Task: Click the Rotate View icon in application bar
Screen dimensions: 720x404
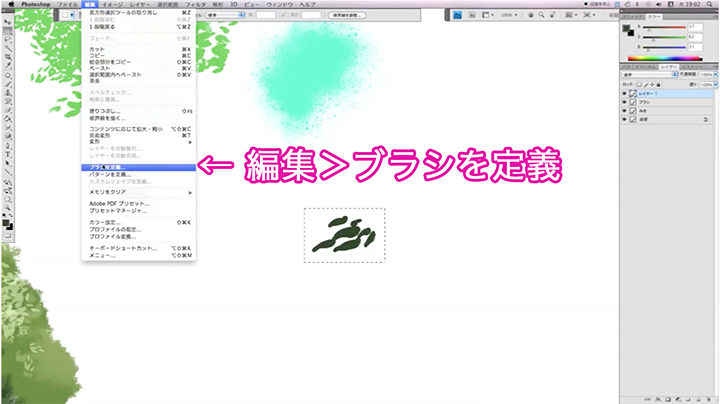Action: (553, 15)
